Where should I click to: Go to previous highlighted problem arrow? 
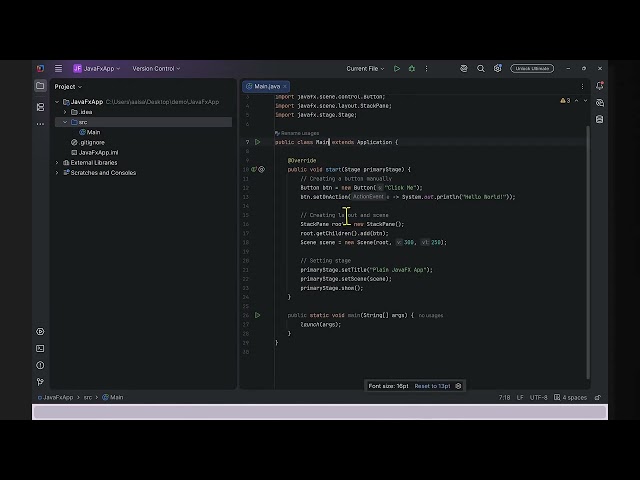click(x=576, y=100)
